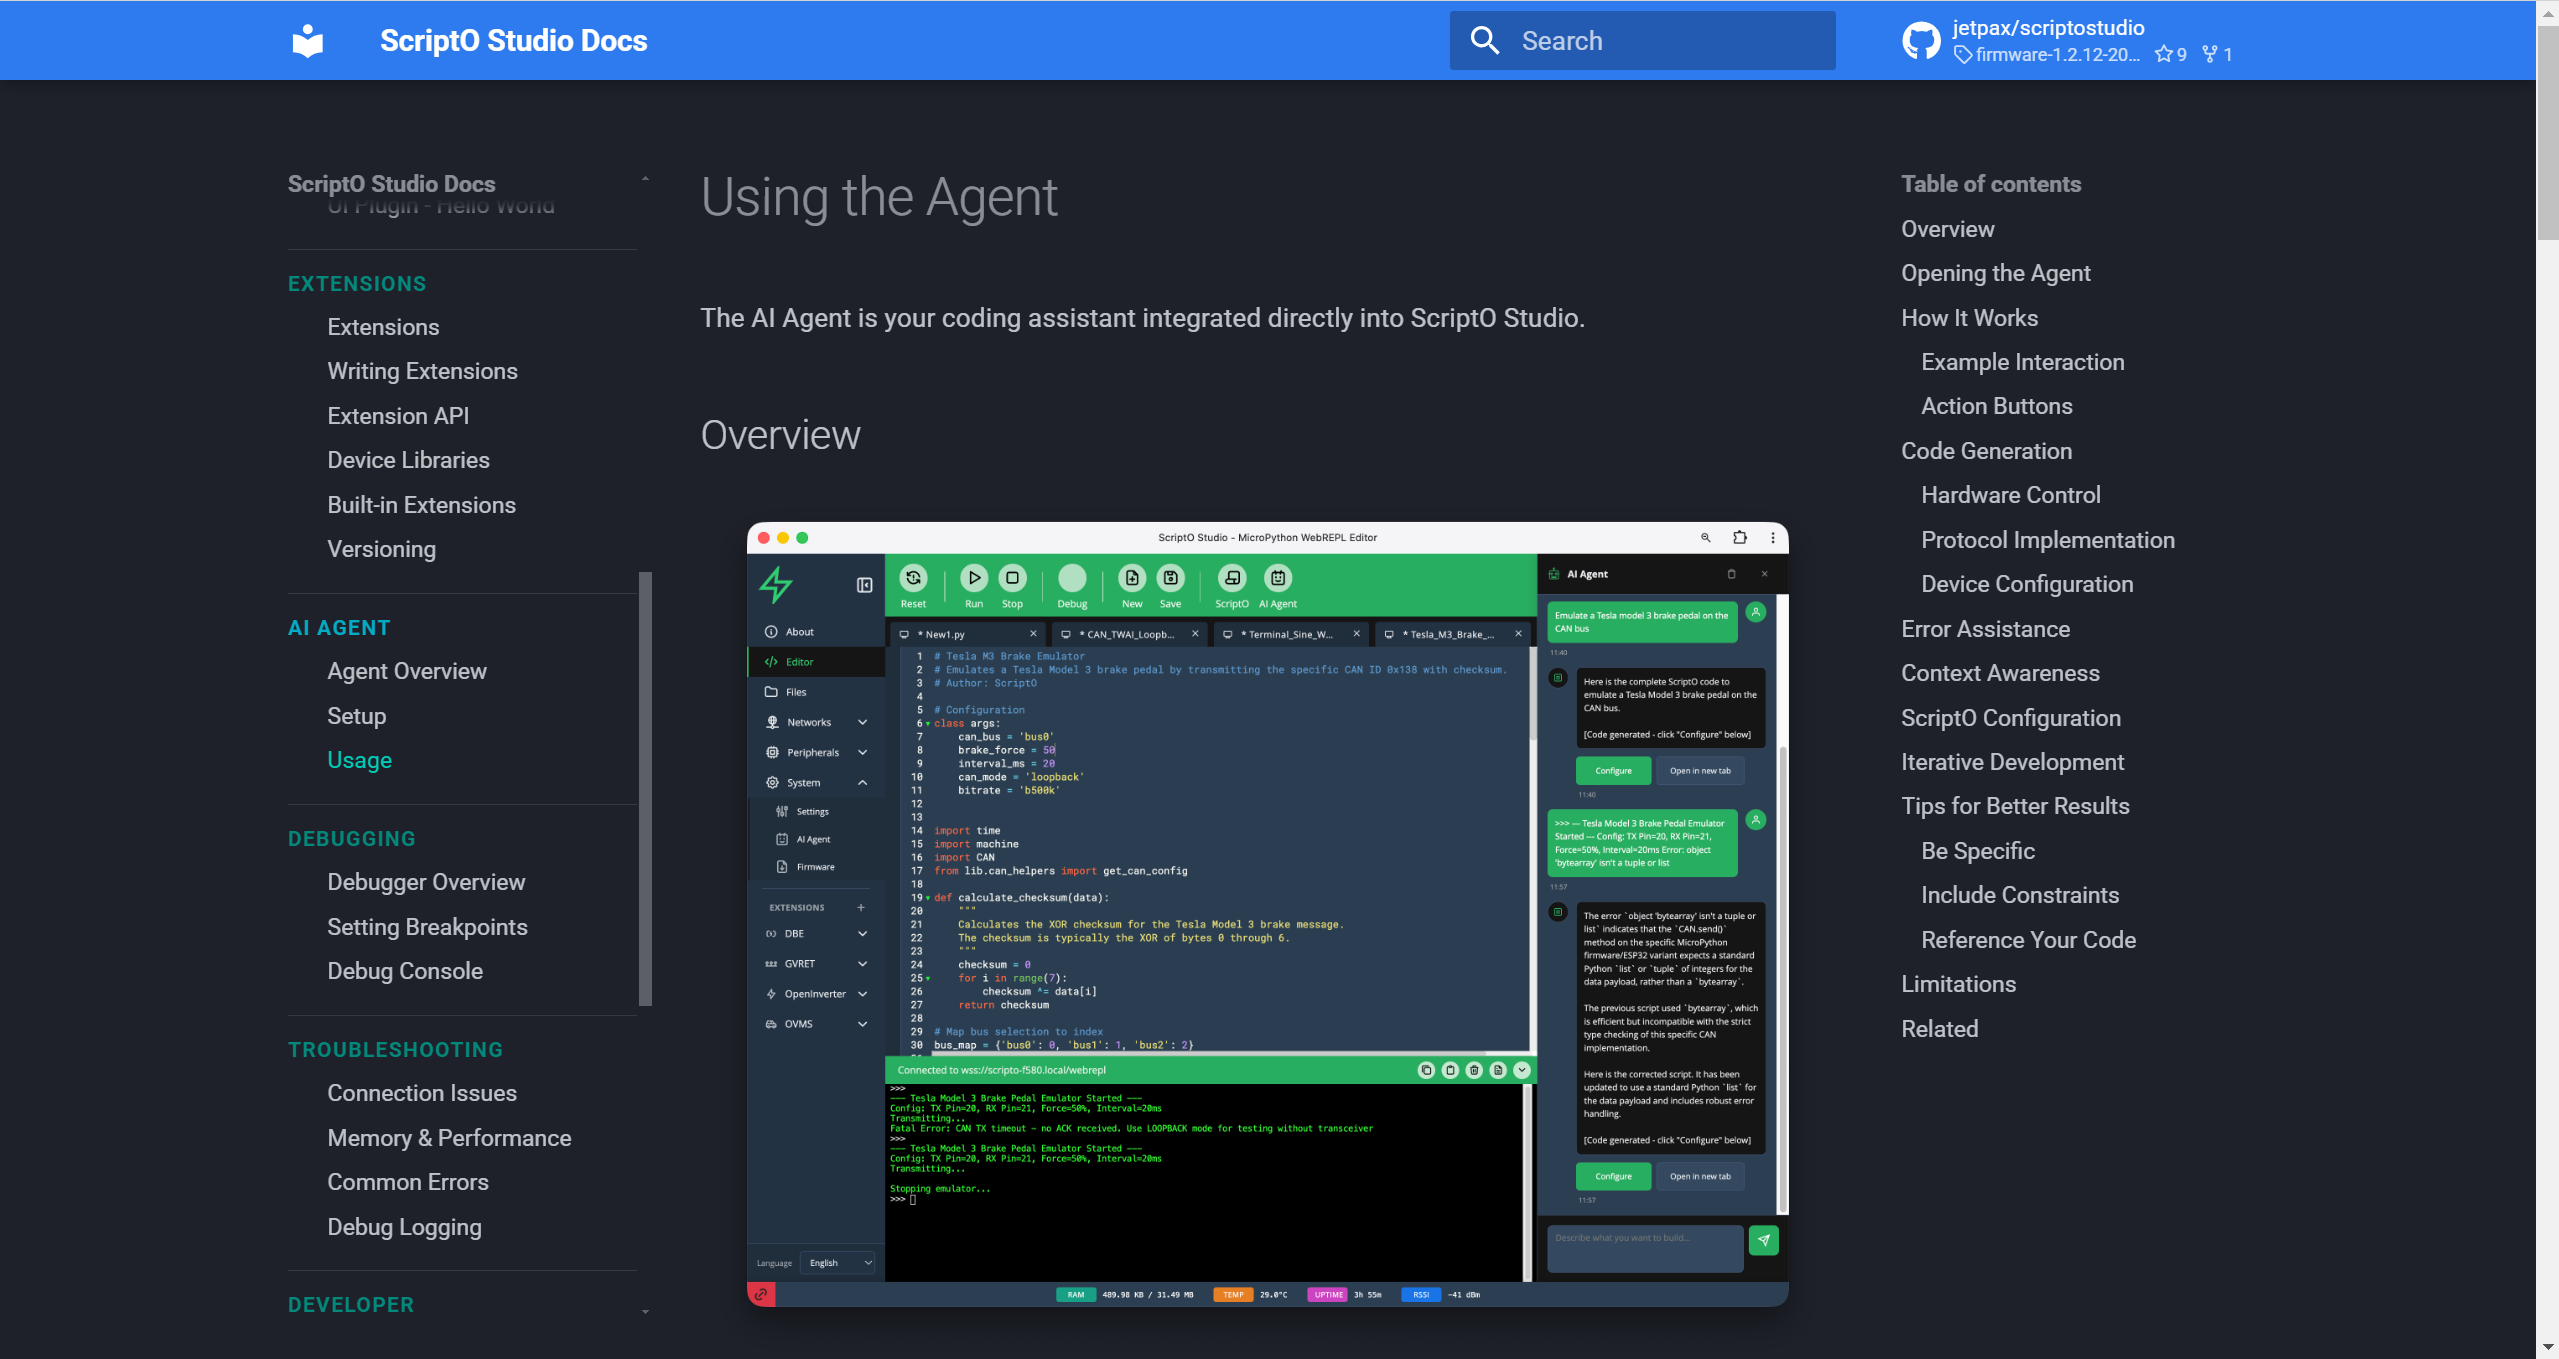
Task: Click the Save icon in screenshot toolbar
Action: pos(1170,578)
